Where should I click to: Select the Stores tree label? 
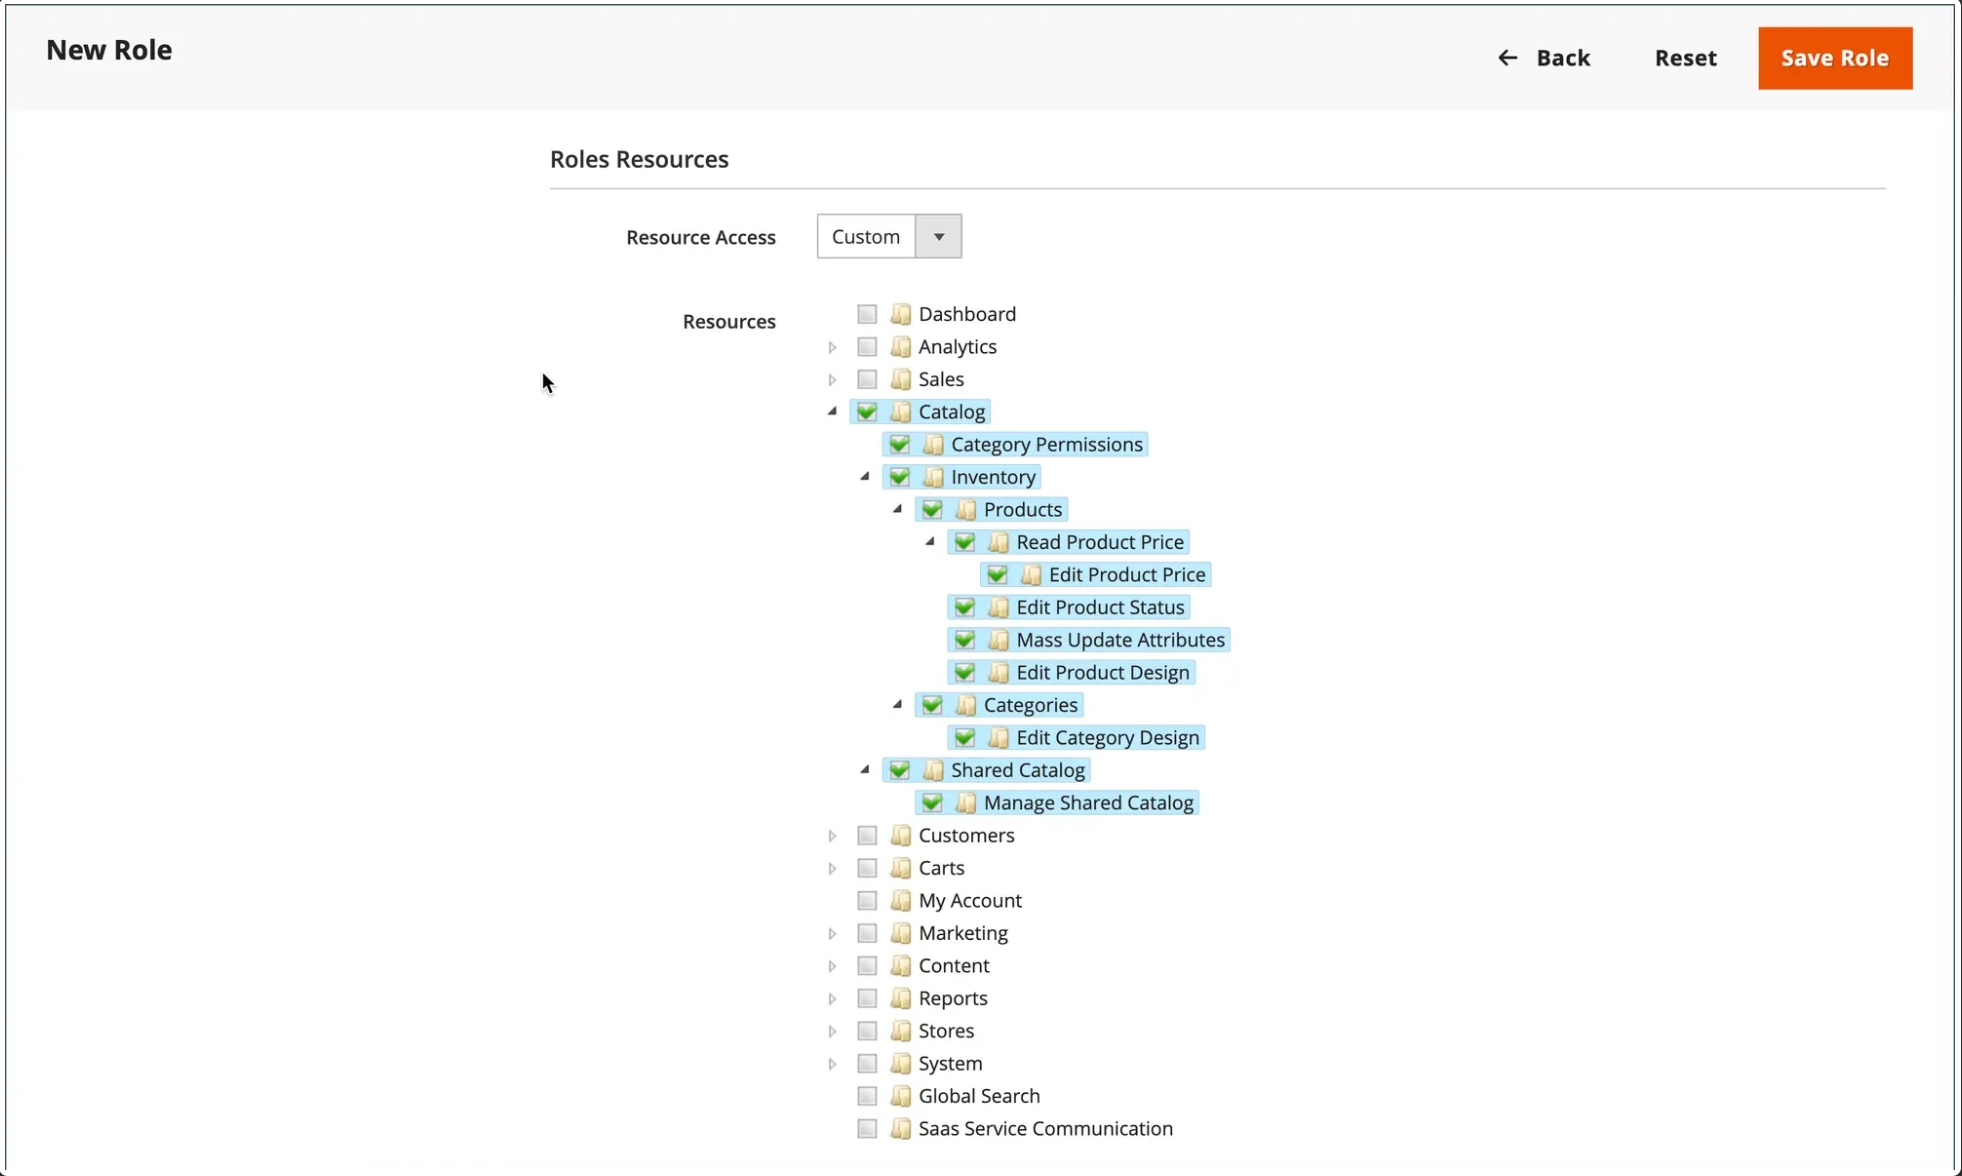(946, 1031)
